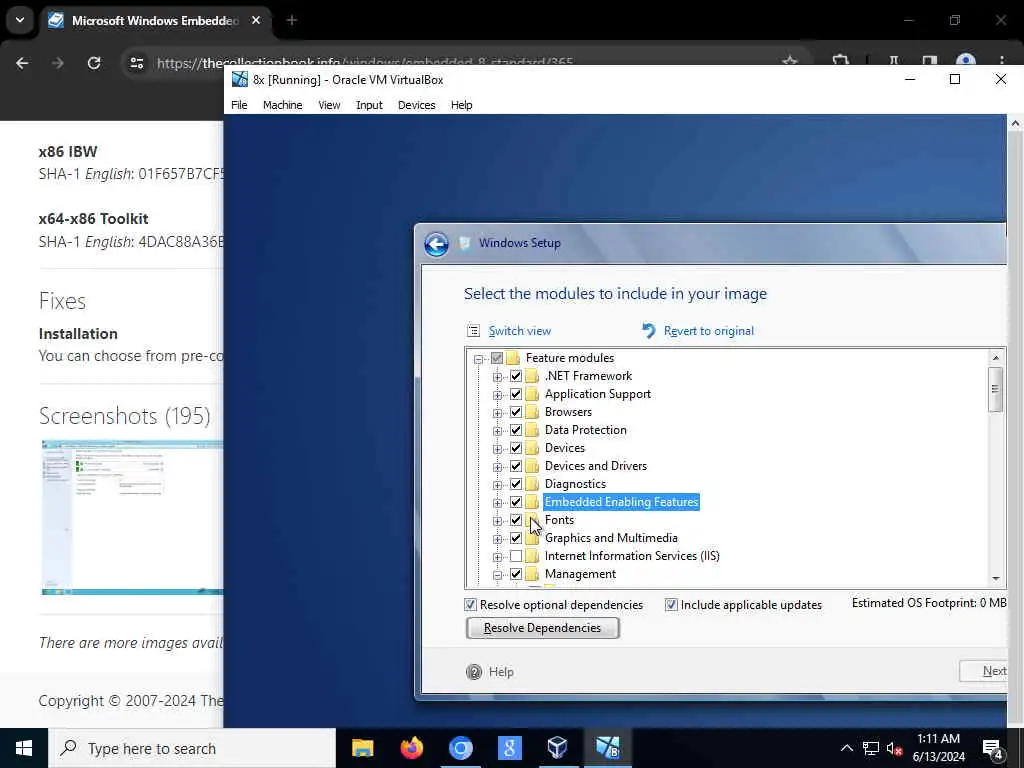Viewport: 1024px width, 768px height.
Task: Uncheck the Application Support checkbox
Action: click(516, 394)
